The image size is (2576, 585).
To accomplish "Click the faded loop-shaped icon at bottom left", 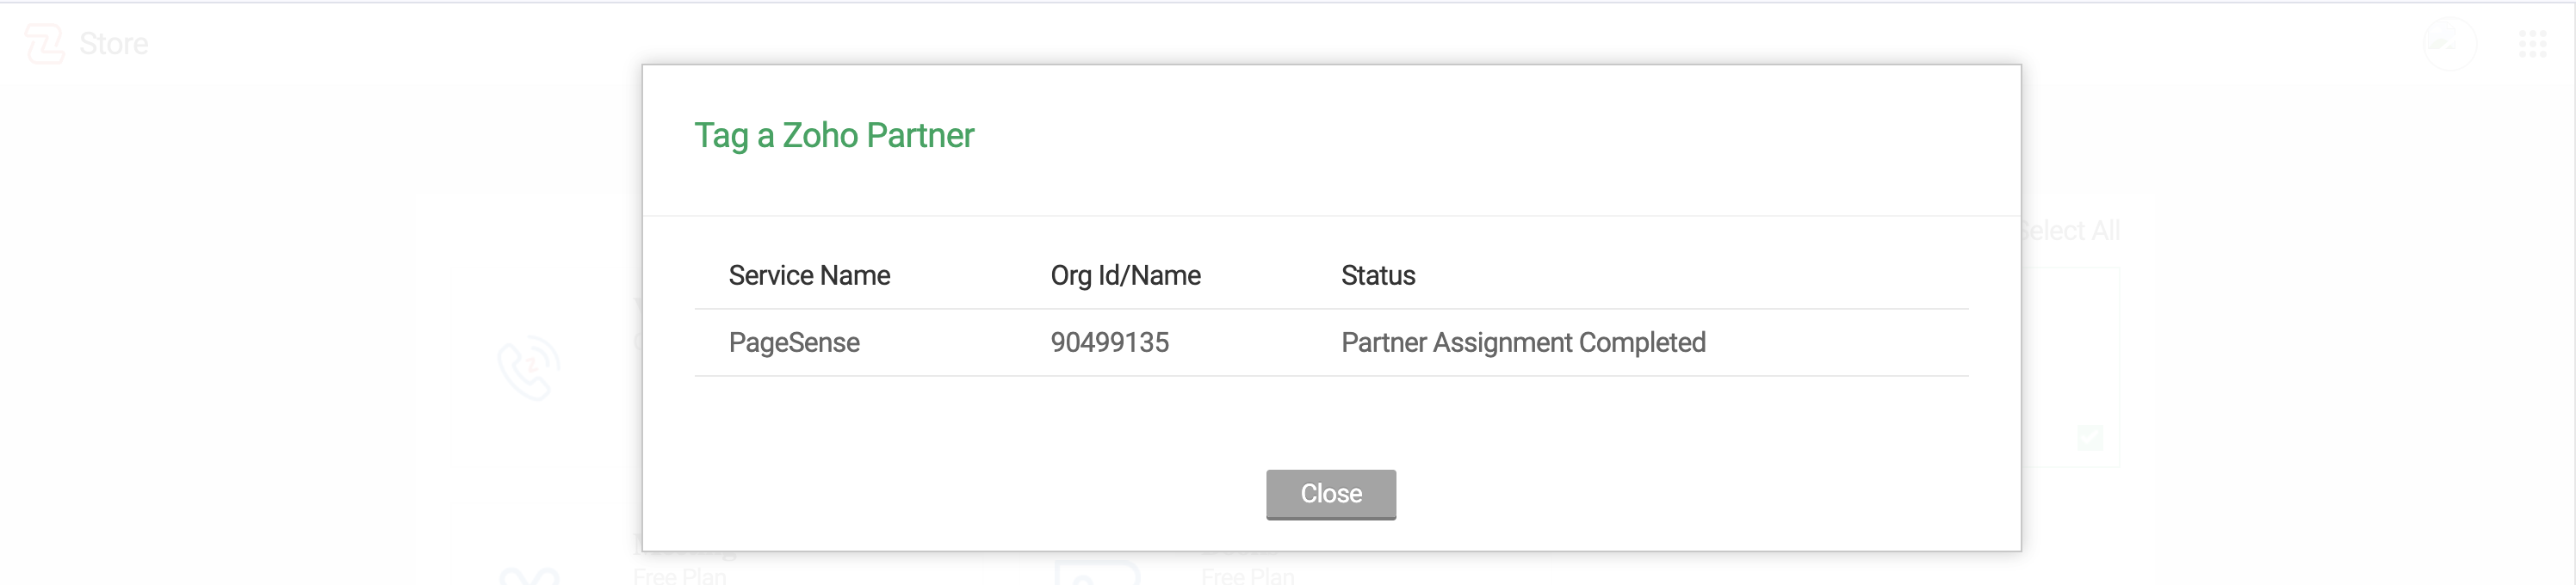I will pyautogui.click(x=529, y=575).
